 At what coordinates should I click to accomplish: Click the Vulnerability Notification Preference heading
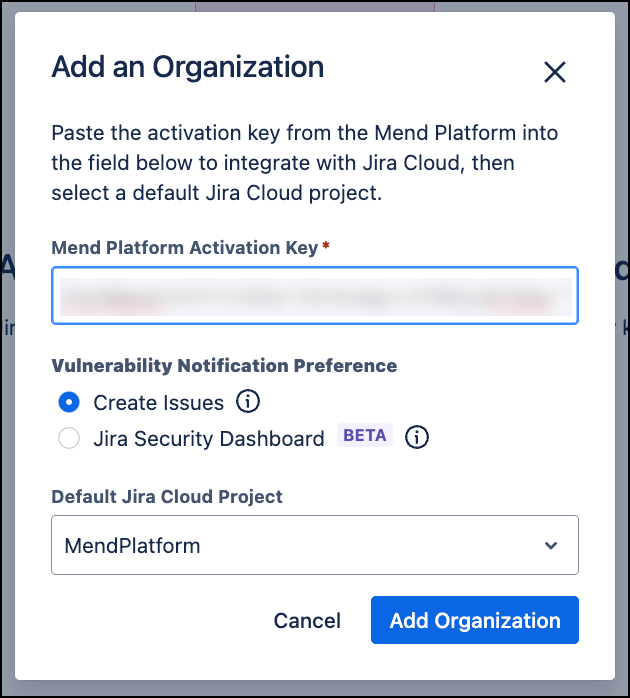(224, 365)
